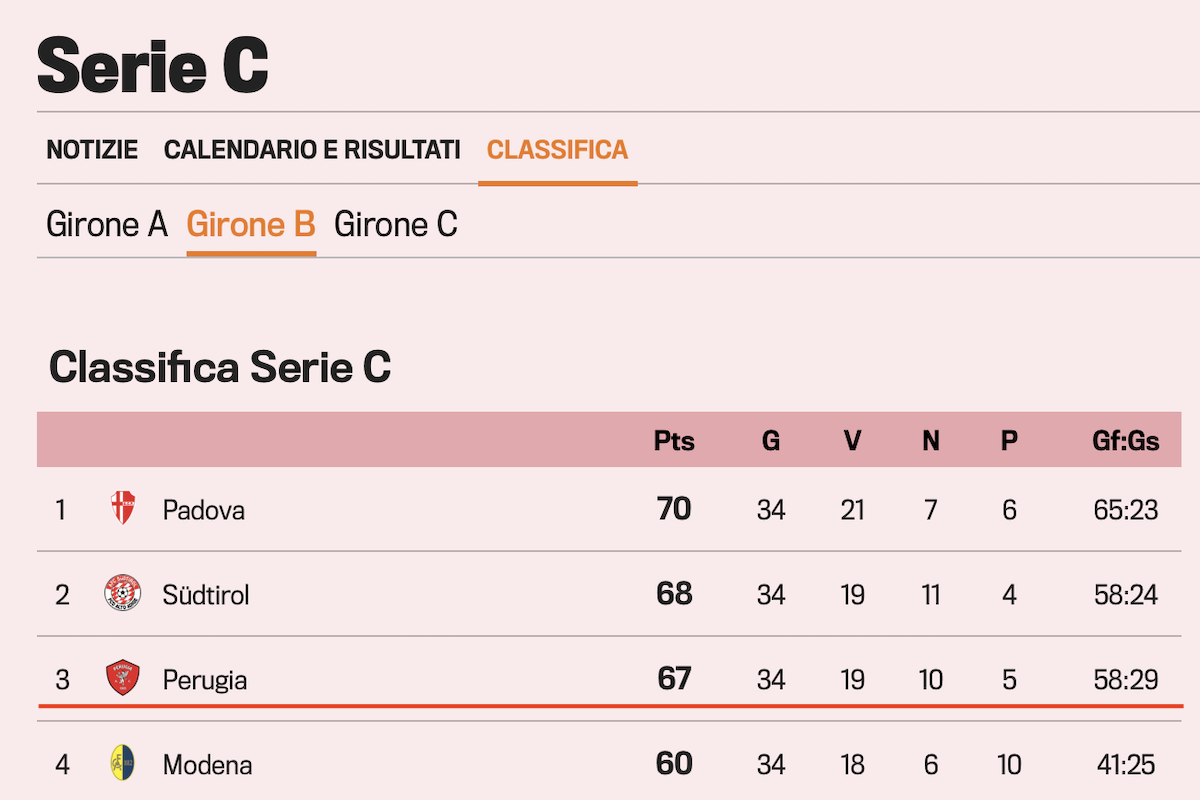Click the Classifica Serie C heading
Screen dimensions: 1200x800
[x=220, y=368]
